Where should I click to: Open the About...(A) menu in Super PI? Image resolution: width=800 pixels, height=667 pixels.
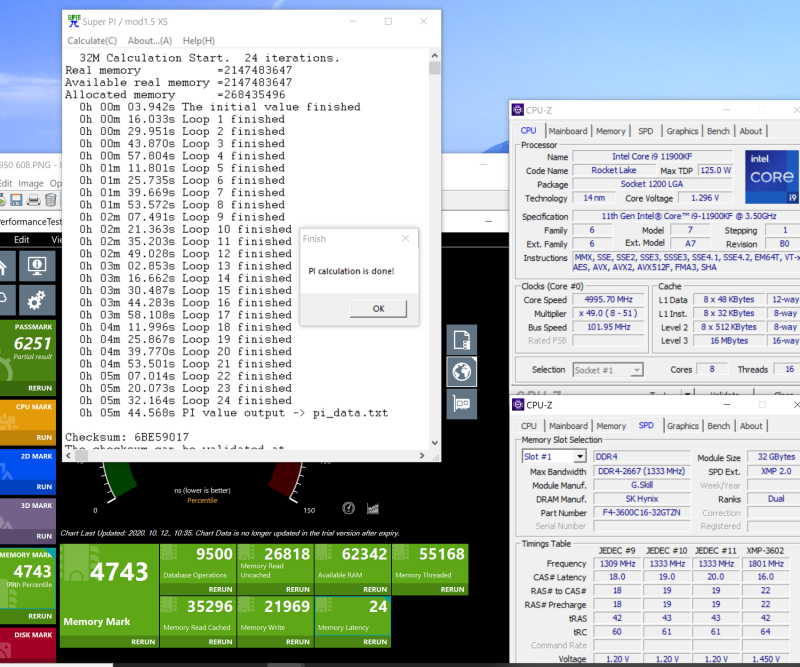click(149, 41)
